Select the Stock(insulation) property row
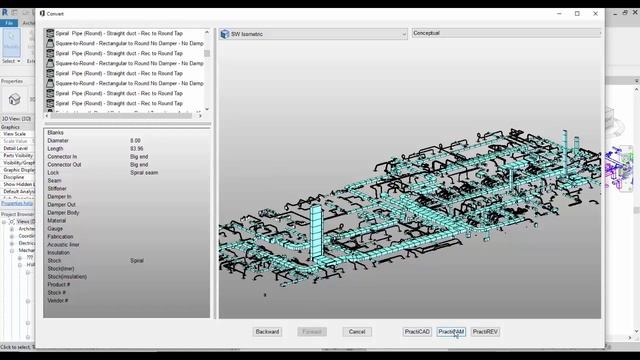 pos(127,277)
